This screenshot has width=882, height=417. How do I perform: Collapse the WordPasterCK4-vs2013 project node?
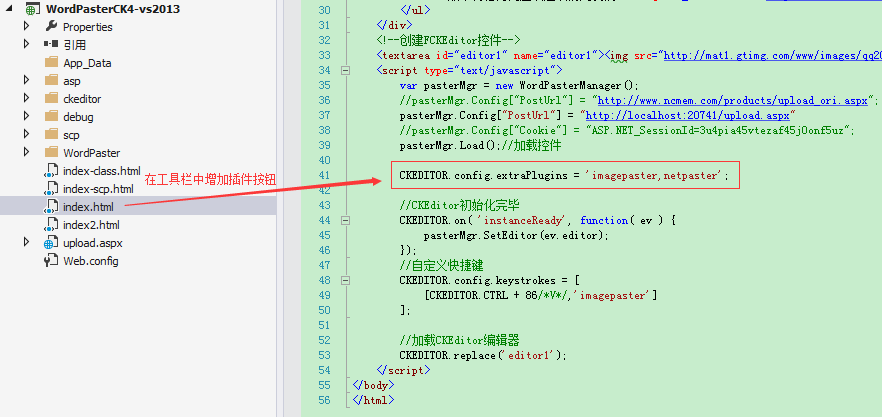point(10,9)
